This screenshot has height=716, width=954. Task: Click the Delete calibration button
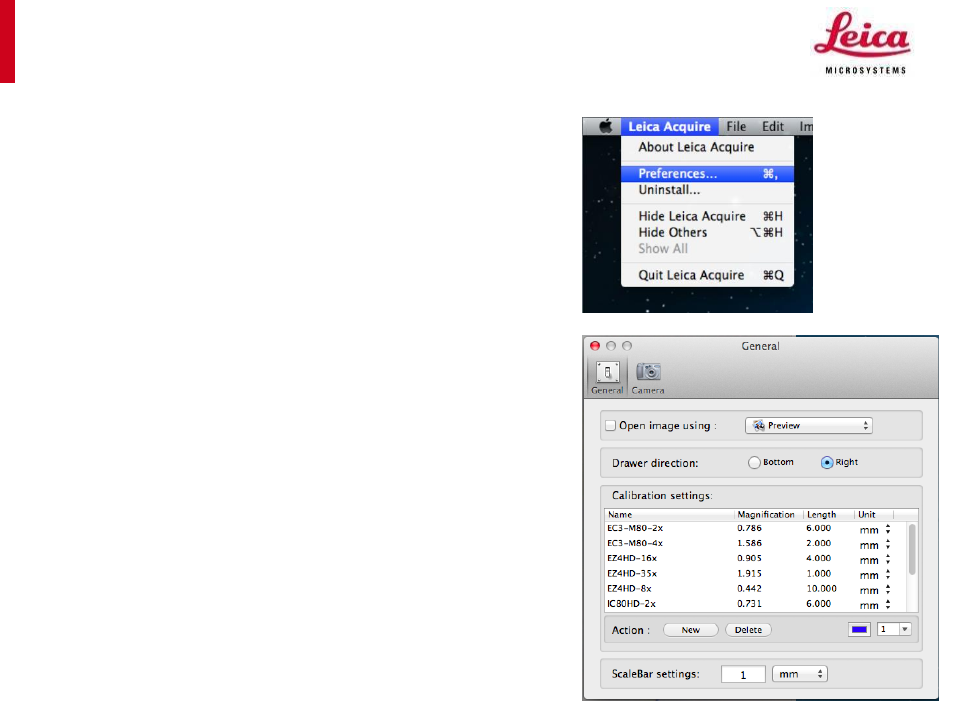pos(748,630)
